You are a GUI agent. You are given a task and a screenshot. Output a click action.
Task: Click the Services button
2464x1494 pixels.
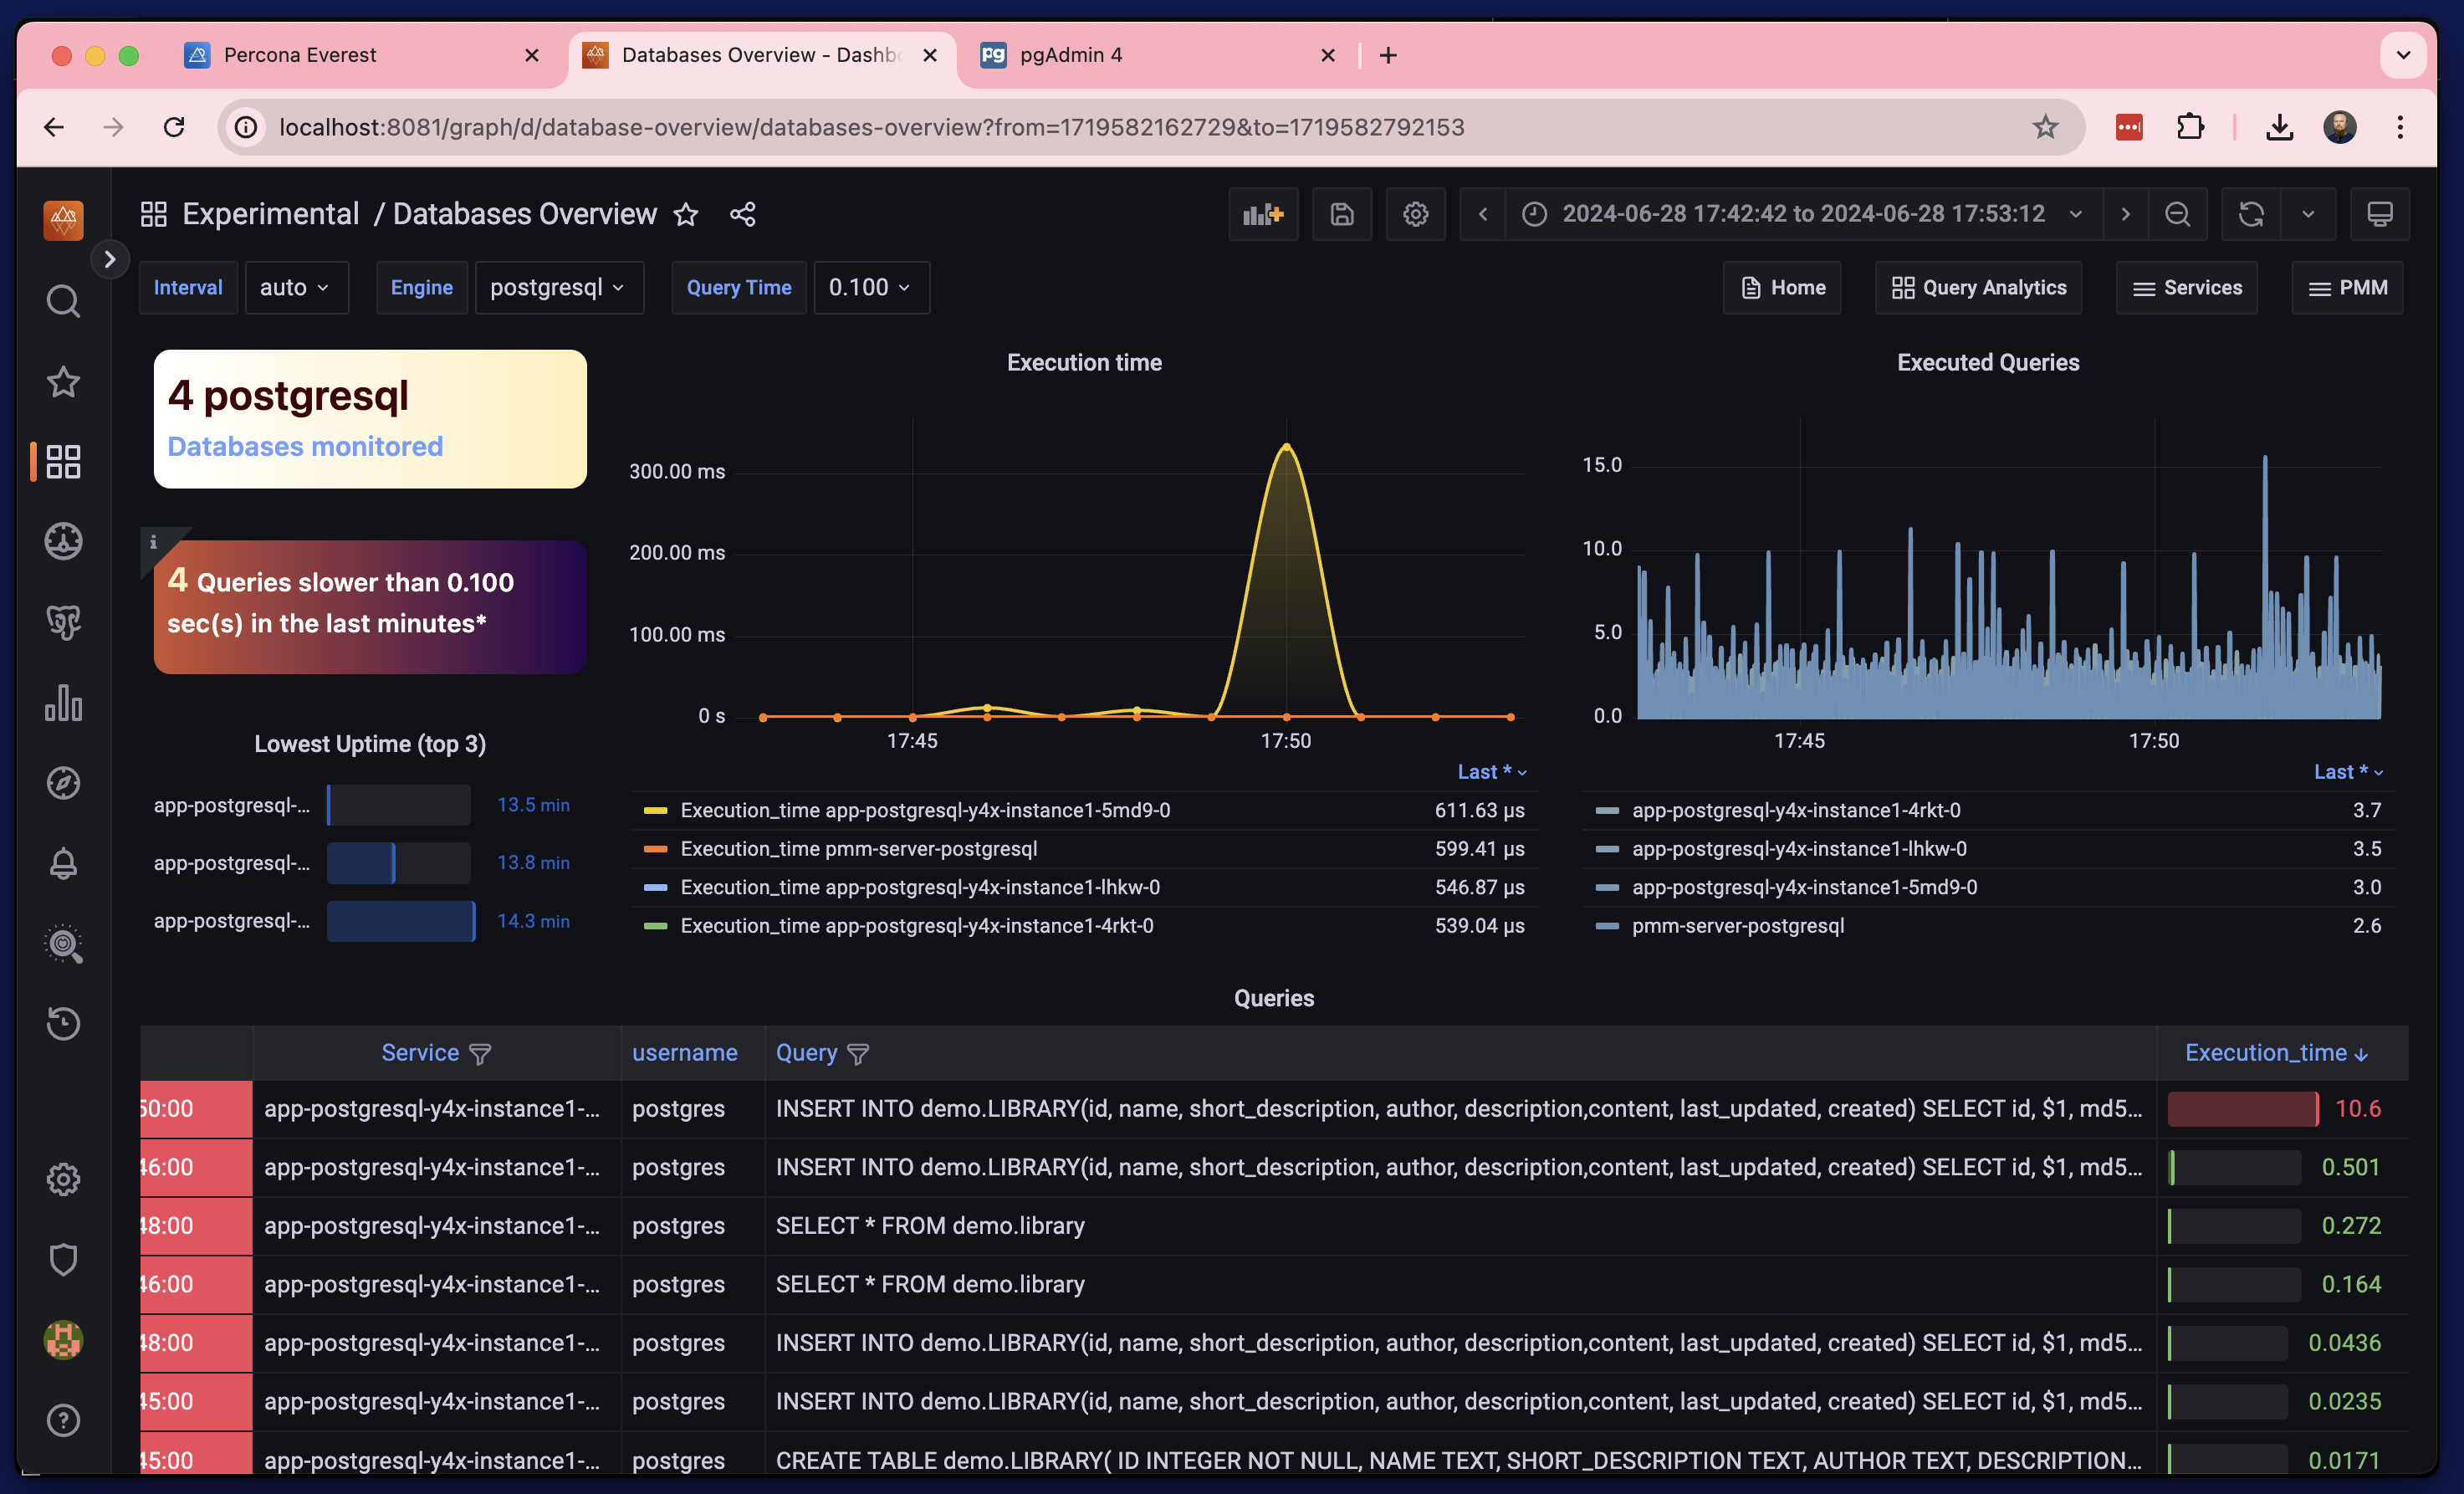[x=2186, y=287]
